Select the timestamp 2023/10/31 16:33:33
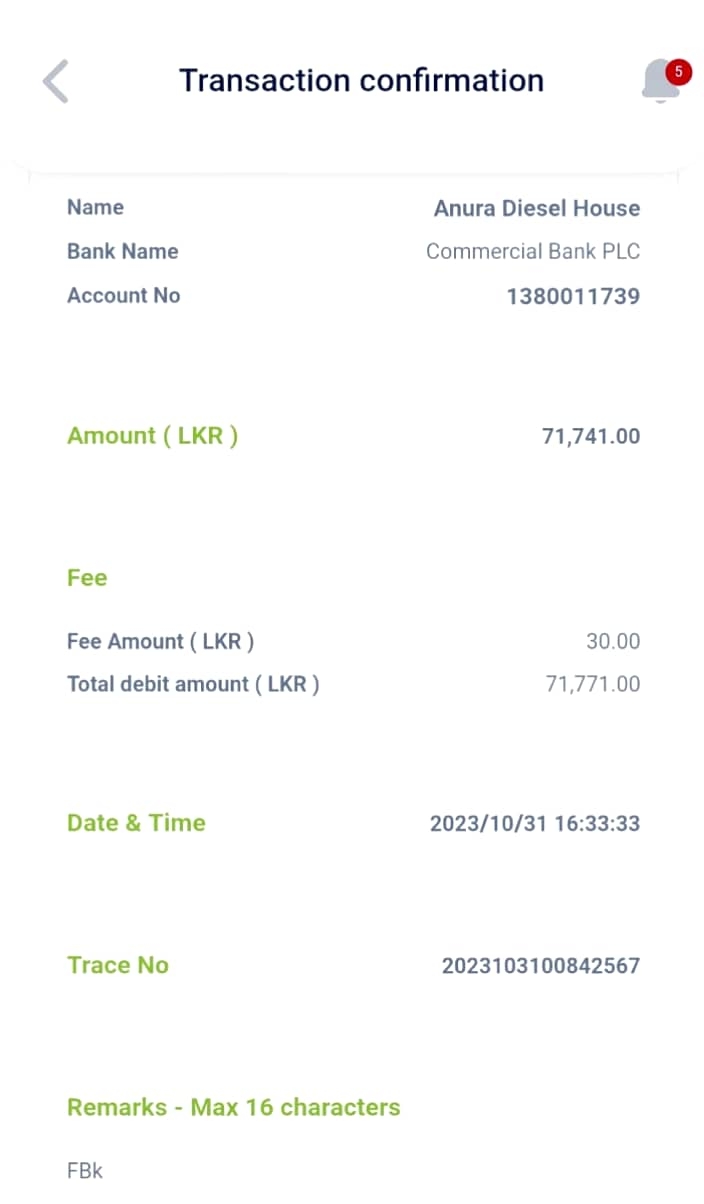Viewport: 704px width, 1204px height. click(534, 824)
